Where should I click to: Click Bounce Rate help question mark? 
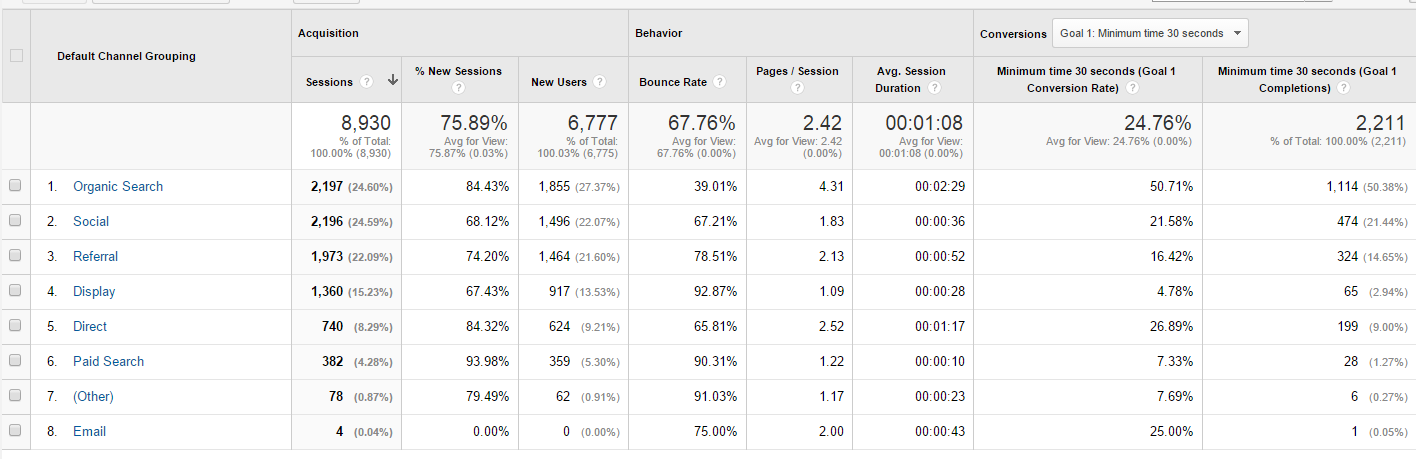(x=719, y=82)
